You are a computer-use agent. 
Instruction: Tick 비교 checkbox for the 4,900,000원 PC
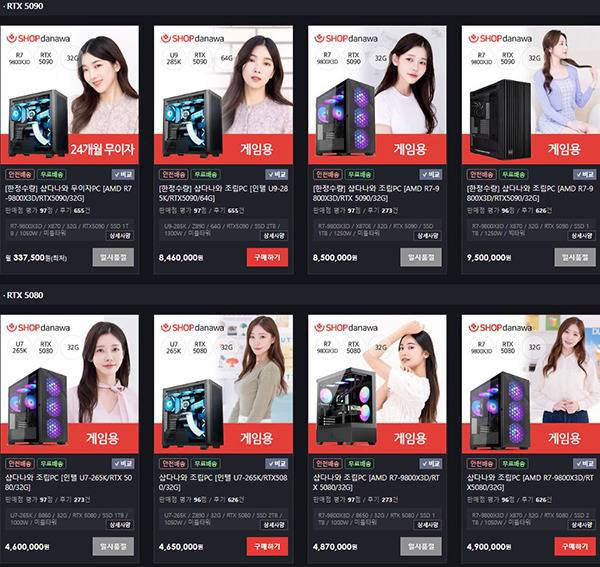[x=584, y=464]
